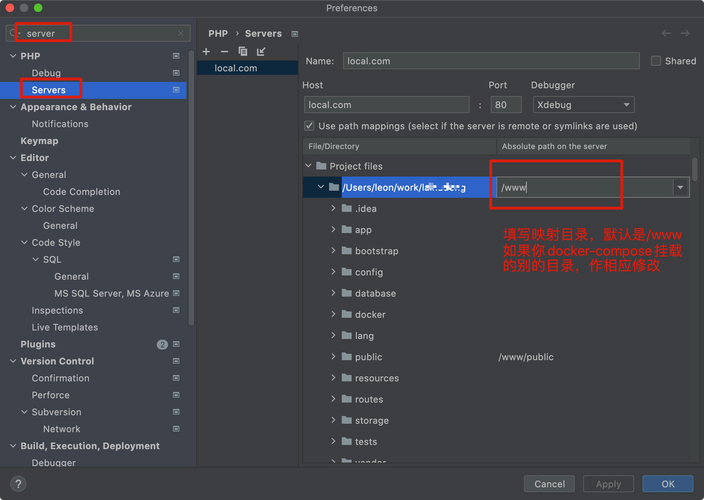The image size is (704, 500).
Task: Click folder icon of storage directory
Action: [346, 420]
